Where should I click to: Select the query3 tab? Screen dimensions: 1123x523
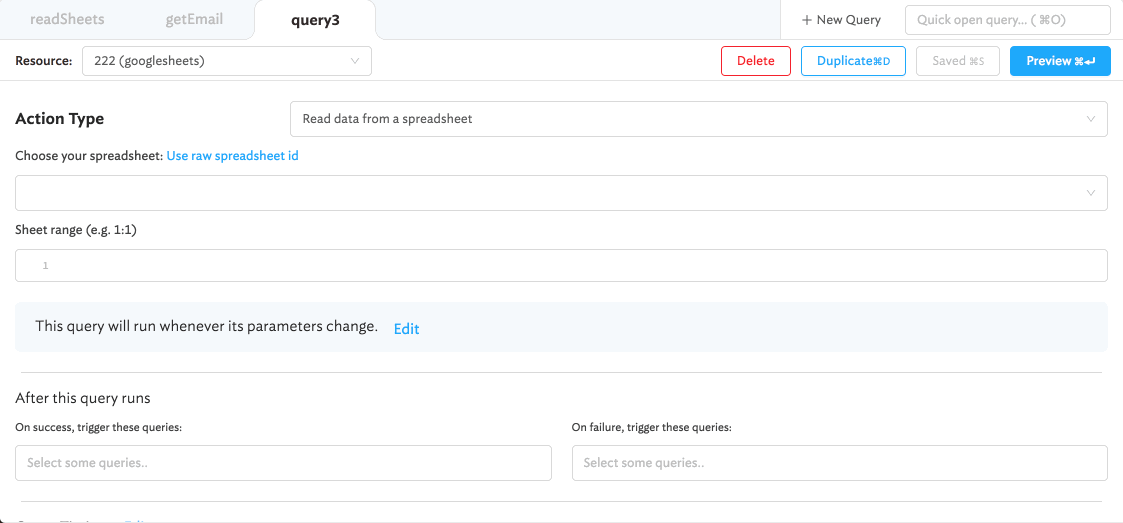point(315,20)
